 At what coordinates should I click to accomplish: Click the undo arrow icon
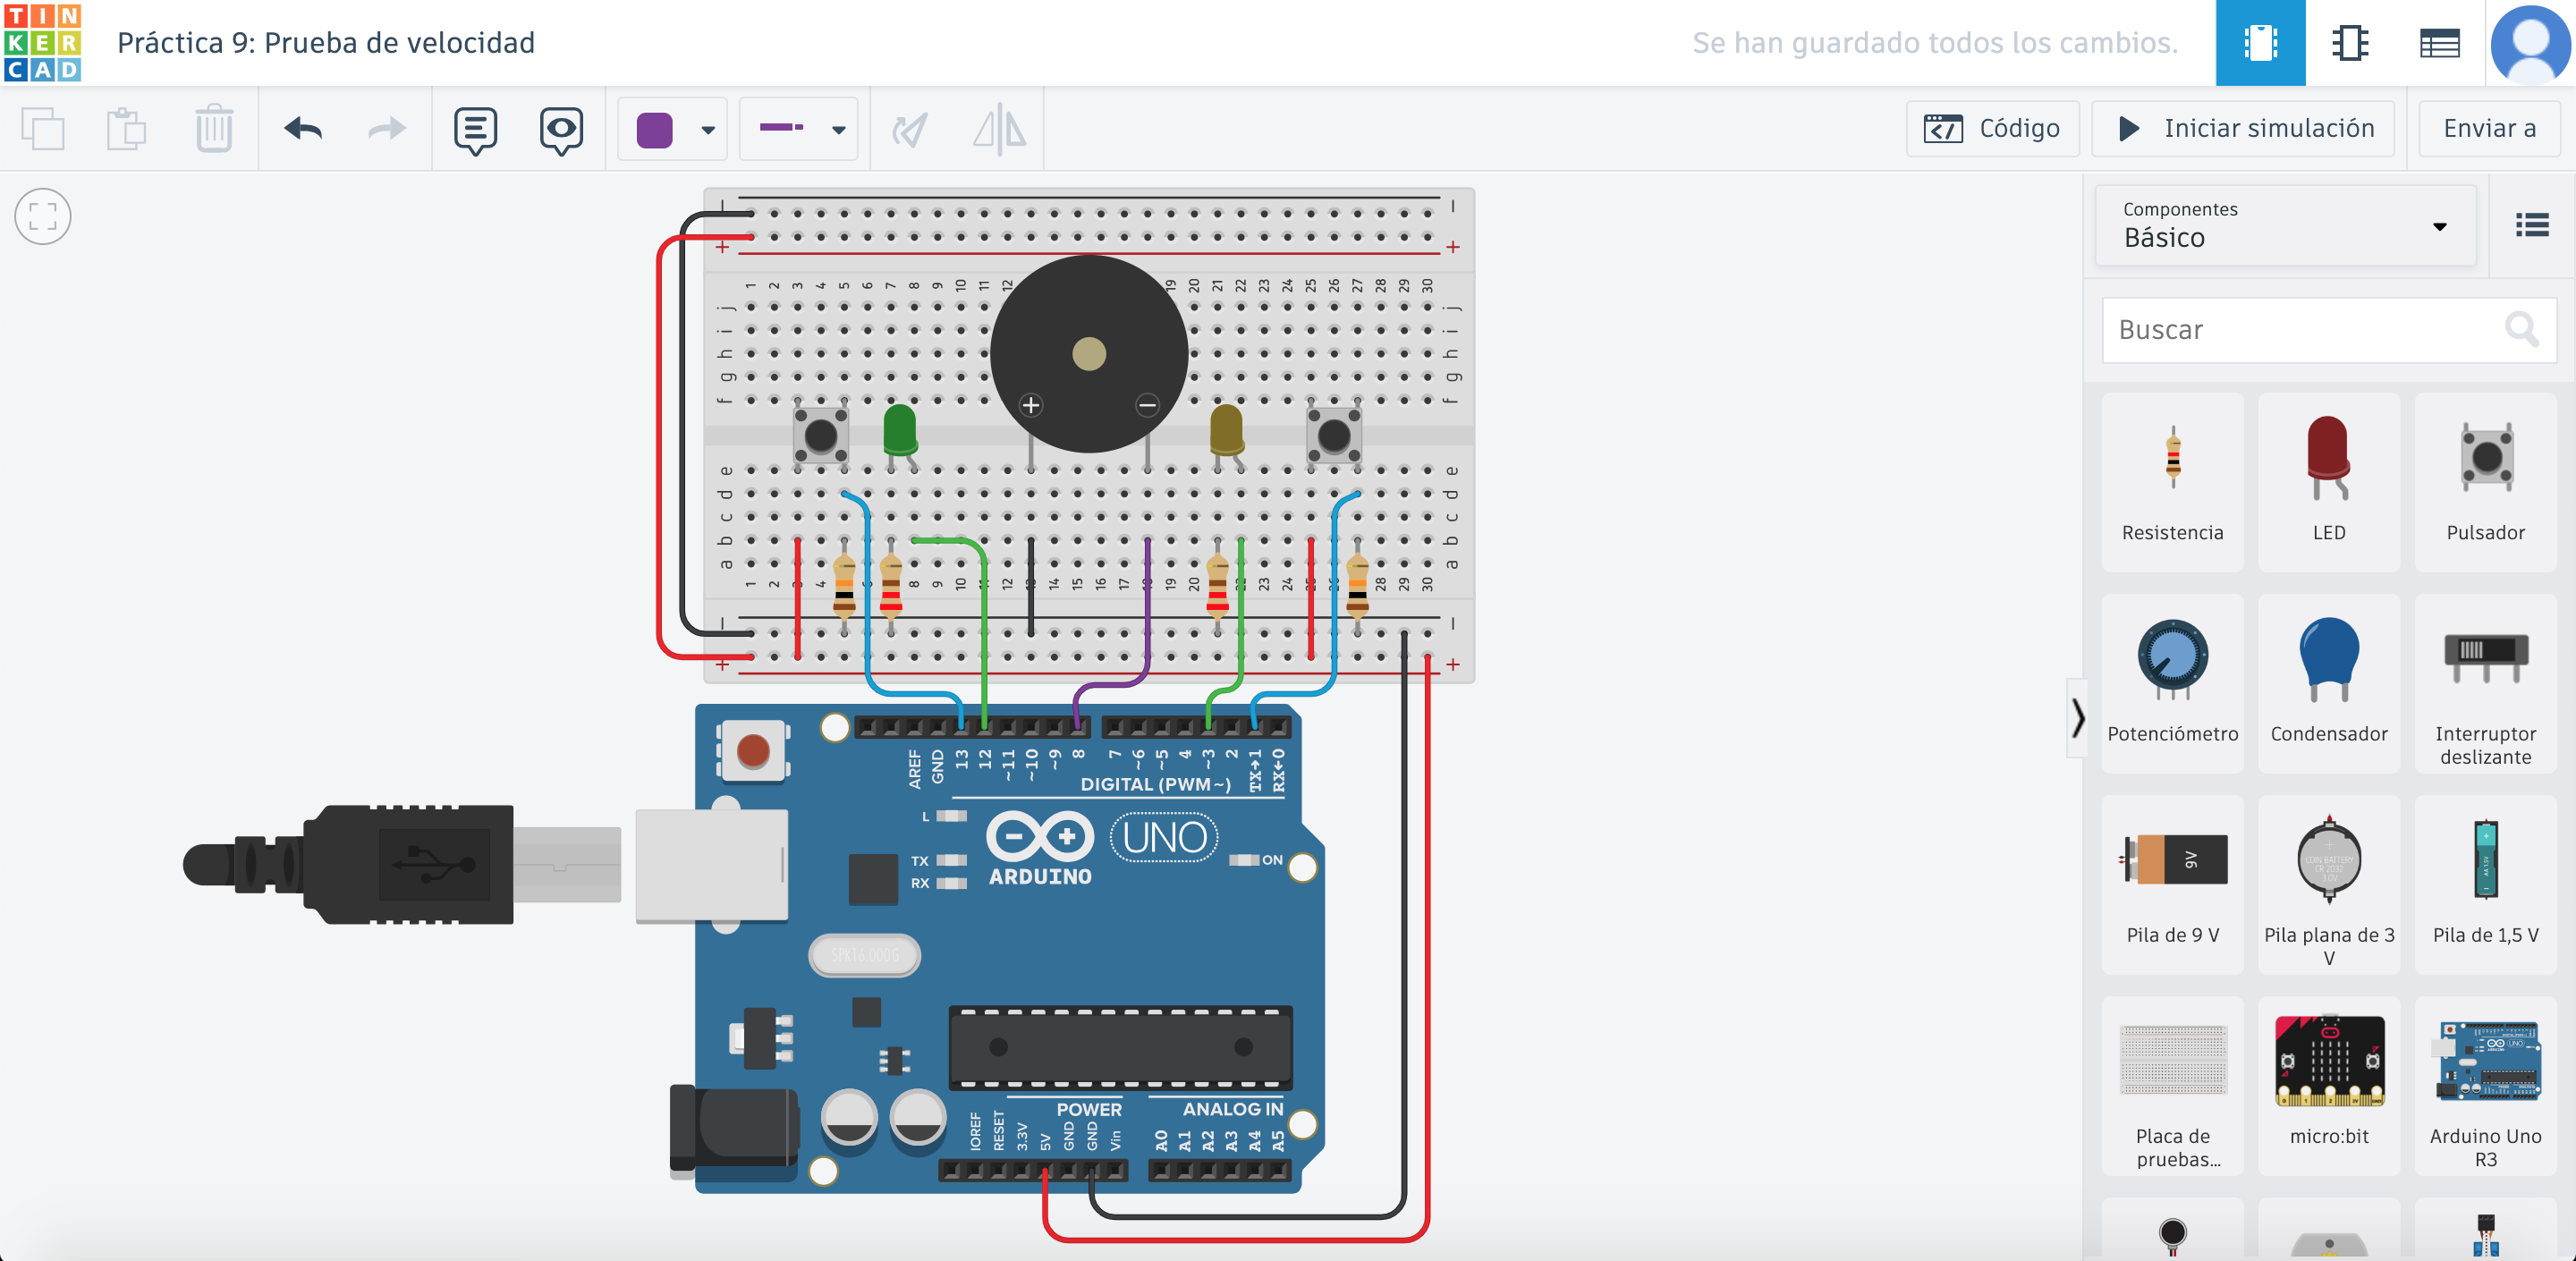click(x=303, y=129)
